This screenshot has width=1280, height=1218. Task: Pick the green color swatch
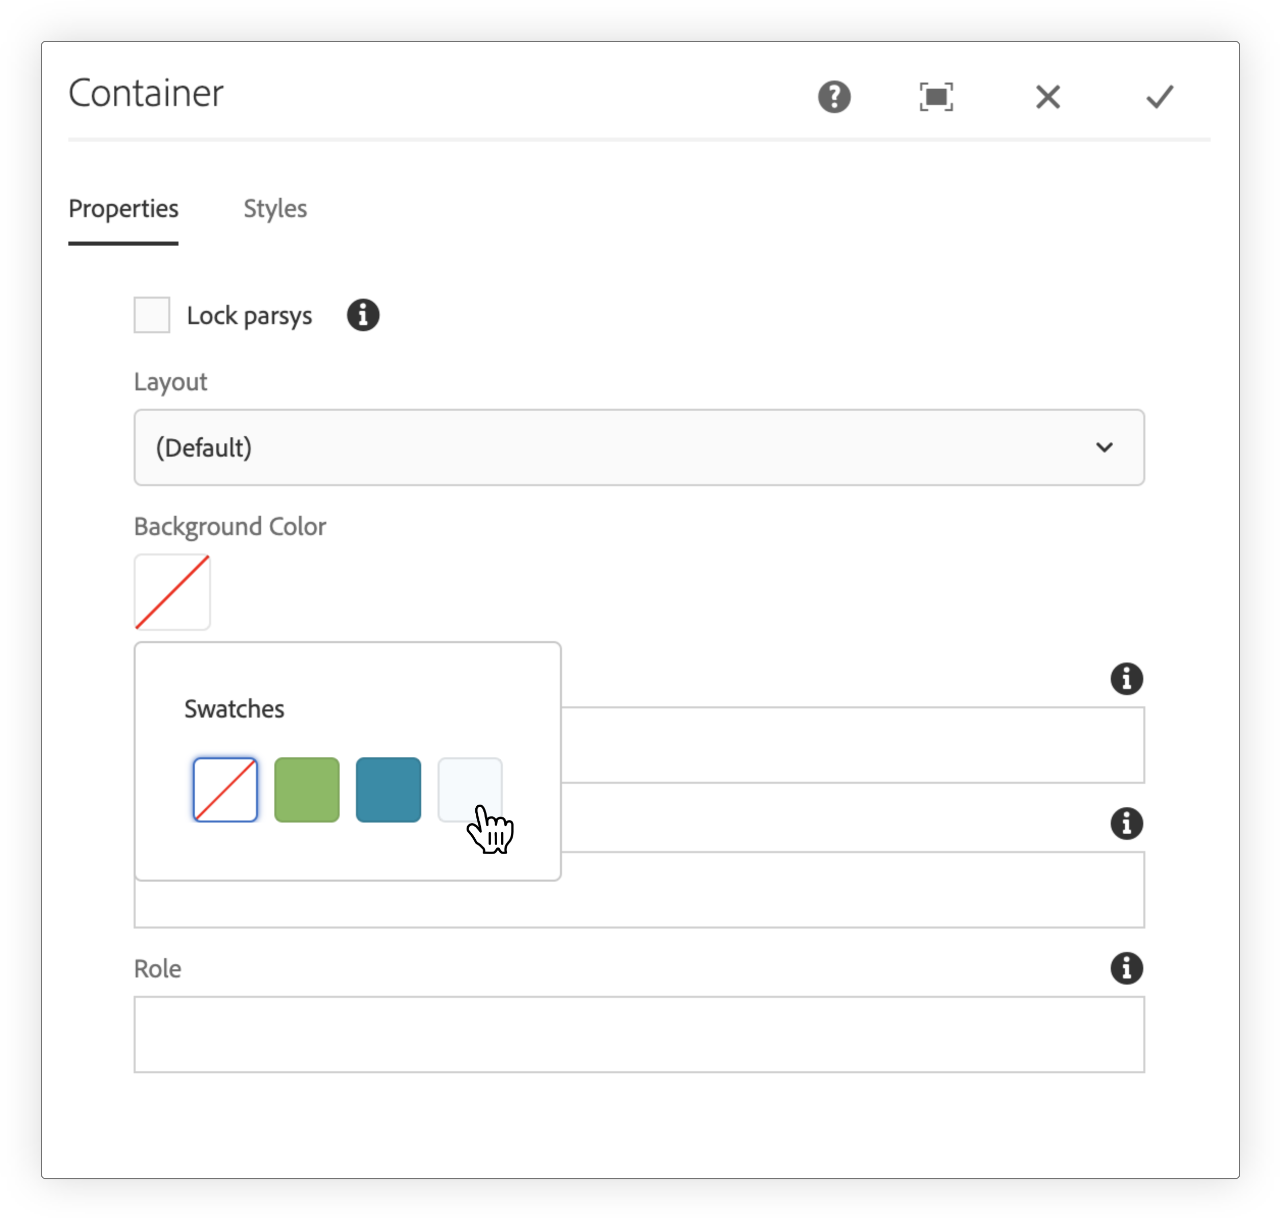pyautogui.click(x=307, y=790)
